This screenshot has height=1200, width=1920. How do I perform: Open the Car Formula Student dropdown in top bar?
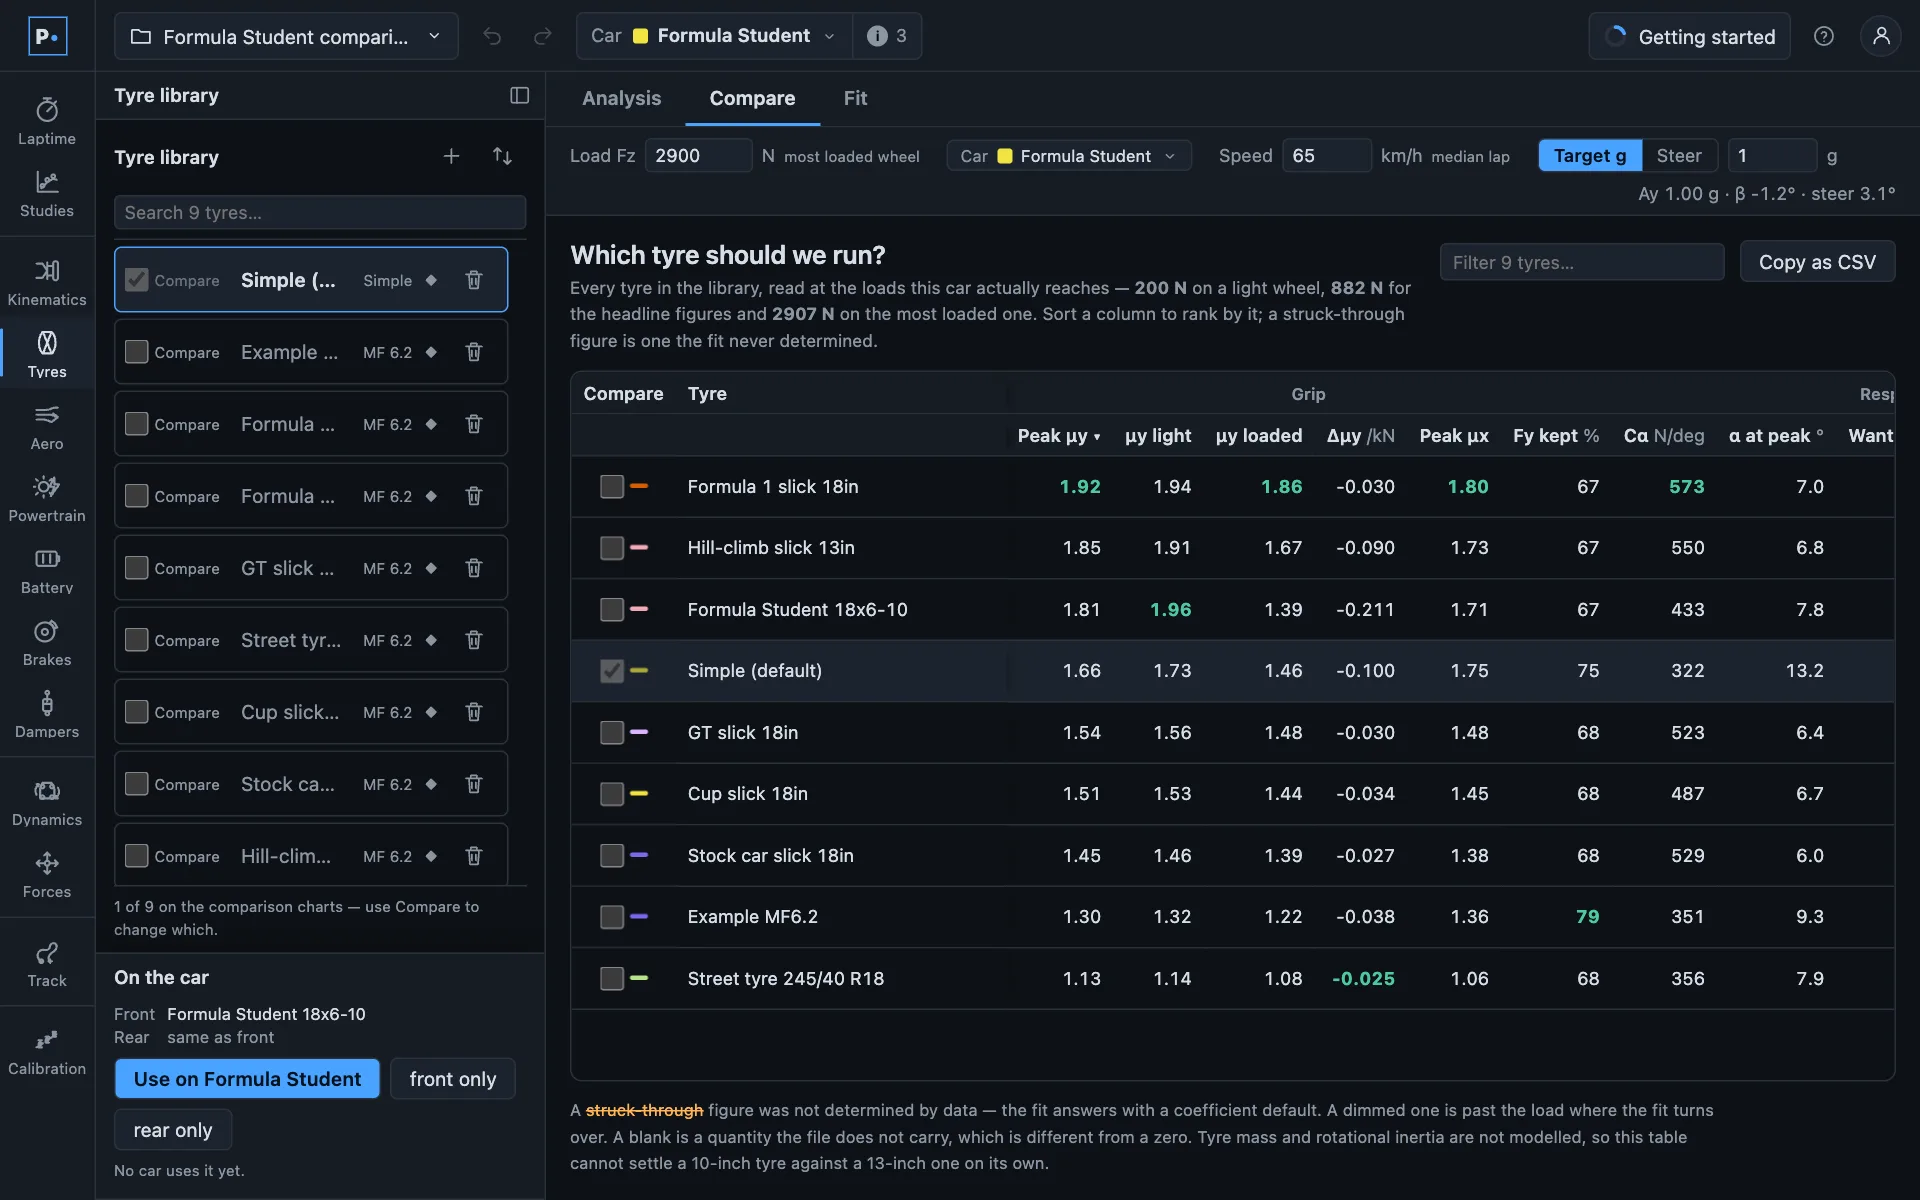pos(714,36)
